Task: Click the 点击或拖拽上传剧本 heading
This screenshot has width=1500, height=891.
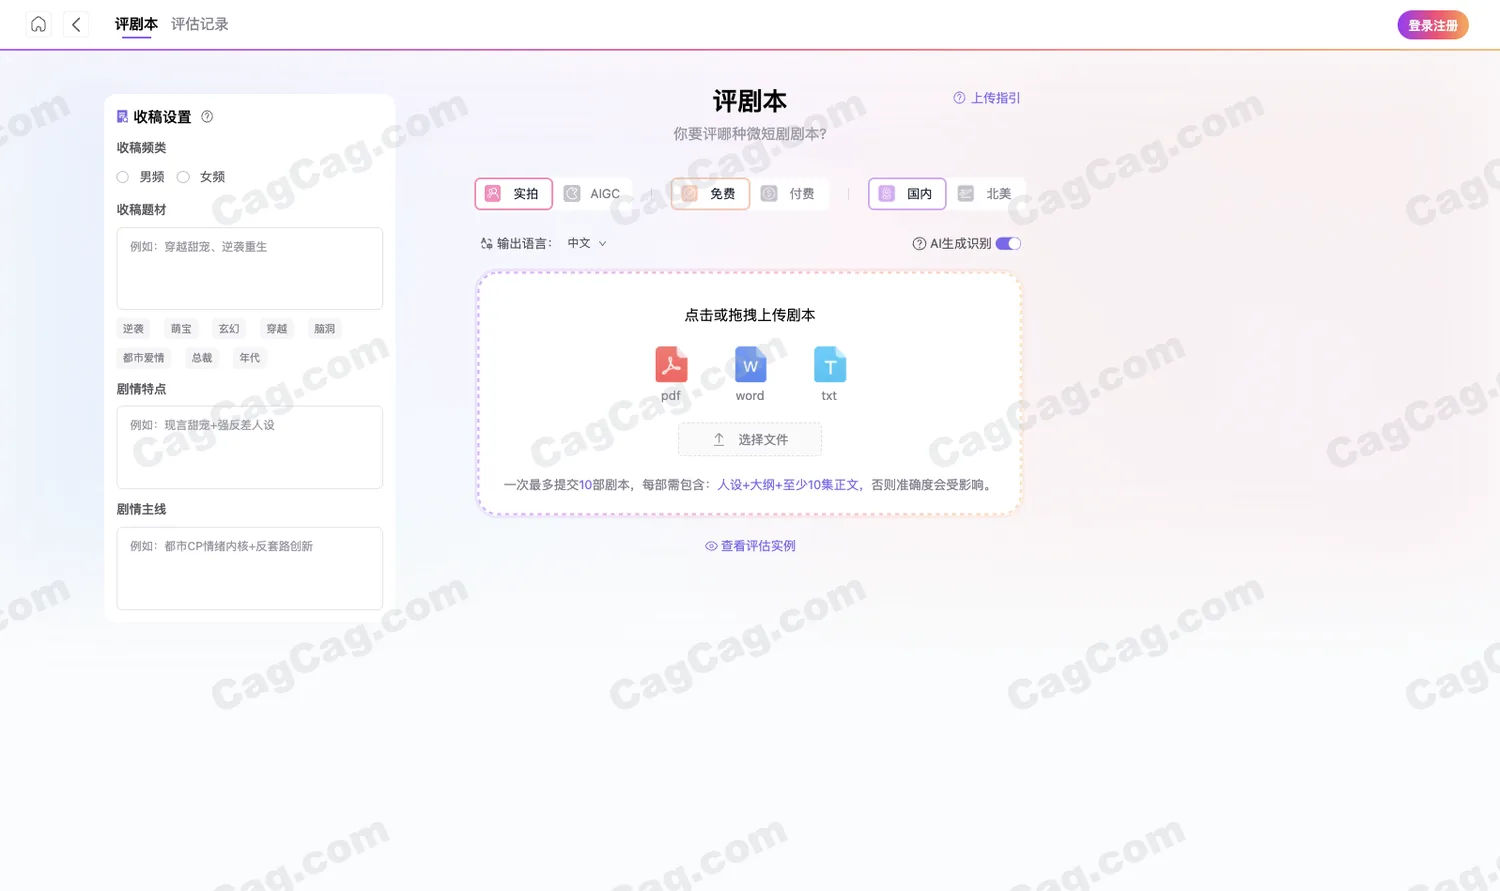Action: point(750,315)
